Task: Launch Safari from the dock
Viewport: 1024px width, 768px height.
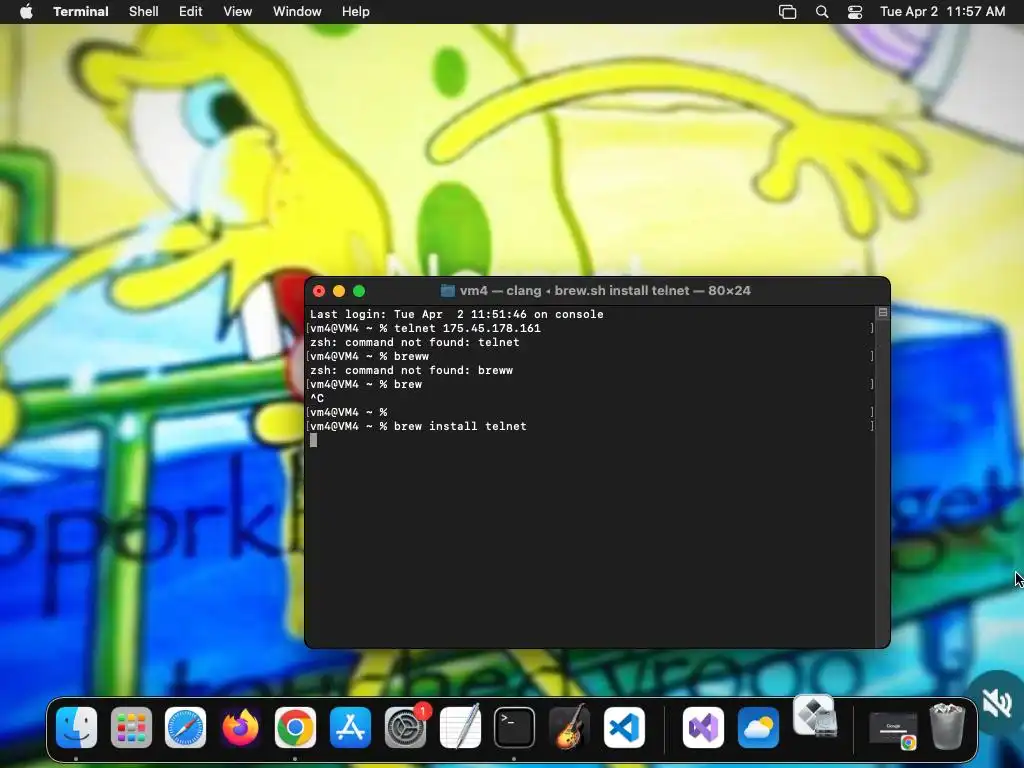Action: [x=185, y=727]
